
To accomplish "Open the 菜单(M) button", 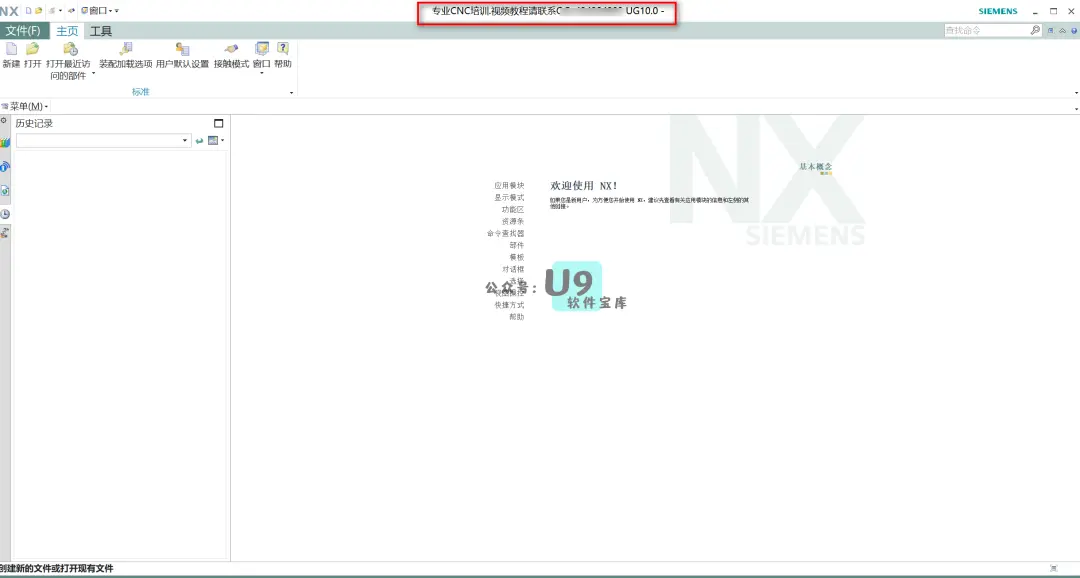I will coord(25,106).
